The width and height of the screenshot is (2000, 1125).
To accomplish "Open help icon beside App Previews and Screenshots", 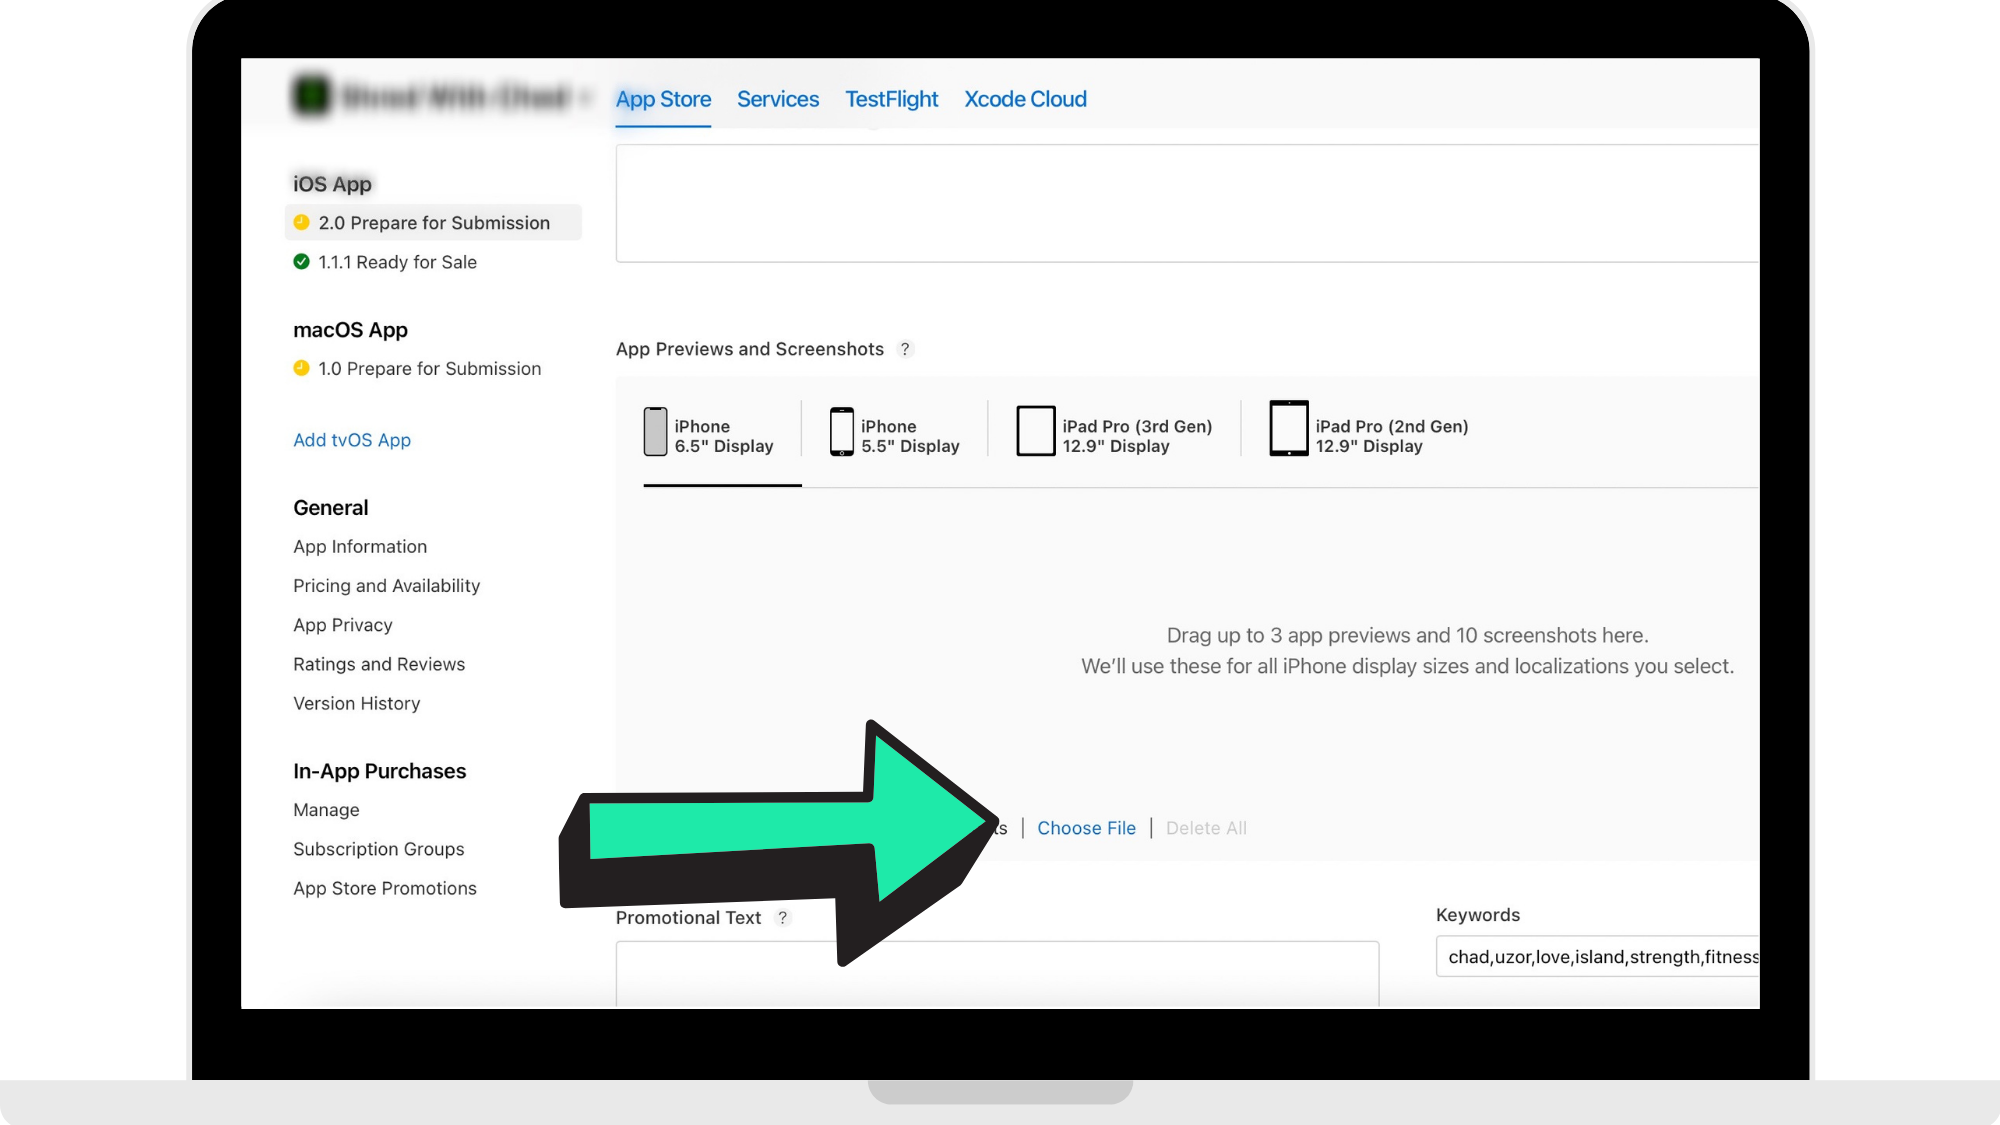I will [x=905, y=349].
